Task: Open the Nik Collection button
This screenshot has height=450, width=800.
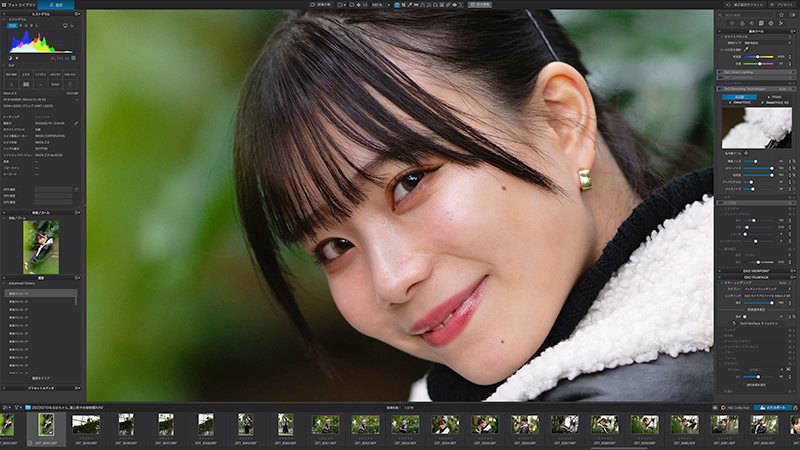Action: 735,408
